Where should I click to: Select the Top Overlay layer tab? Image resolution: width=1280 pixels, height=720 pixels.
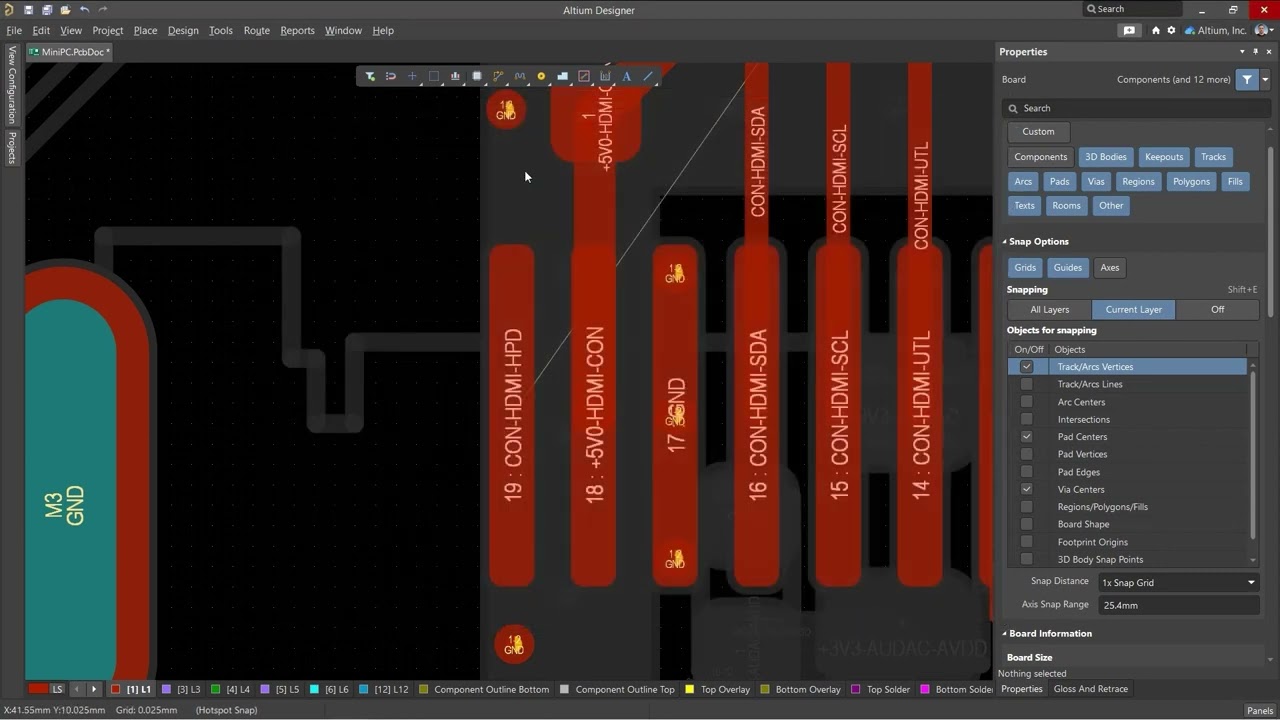coord(718,689)
